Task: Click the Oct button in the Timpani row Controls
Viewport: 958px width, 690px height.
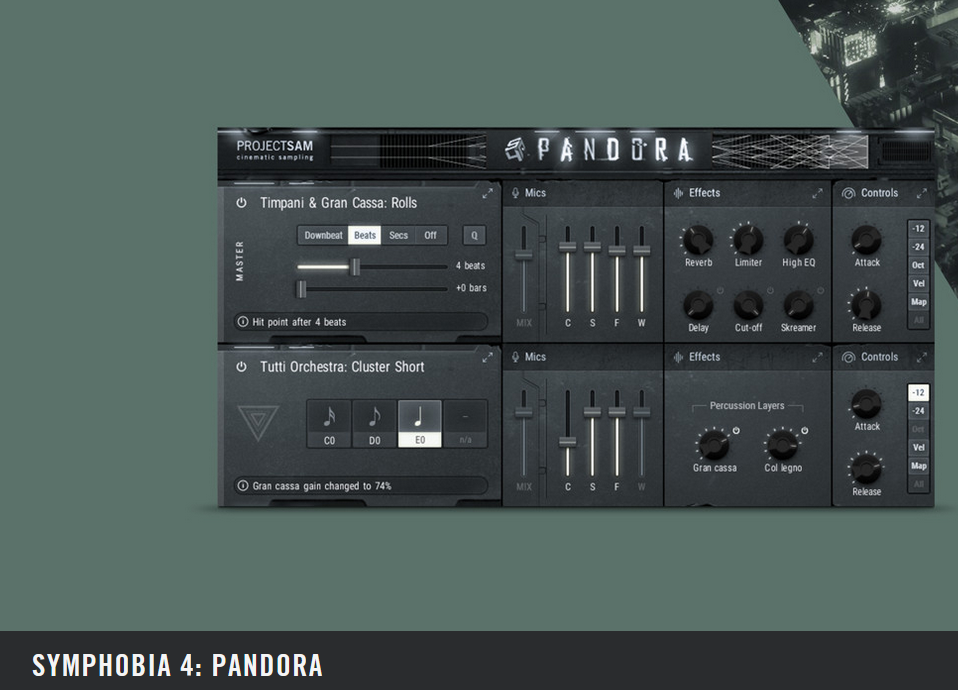Action: 918,265
